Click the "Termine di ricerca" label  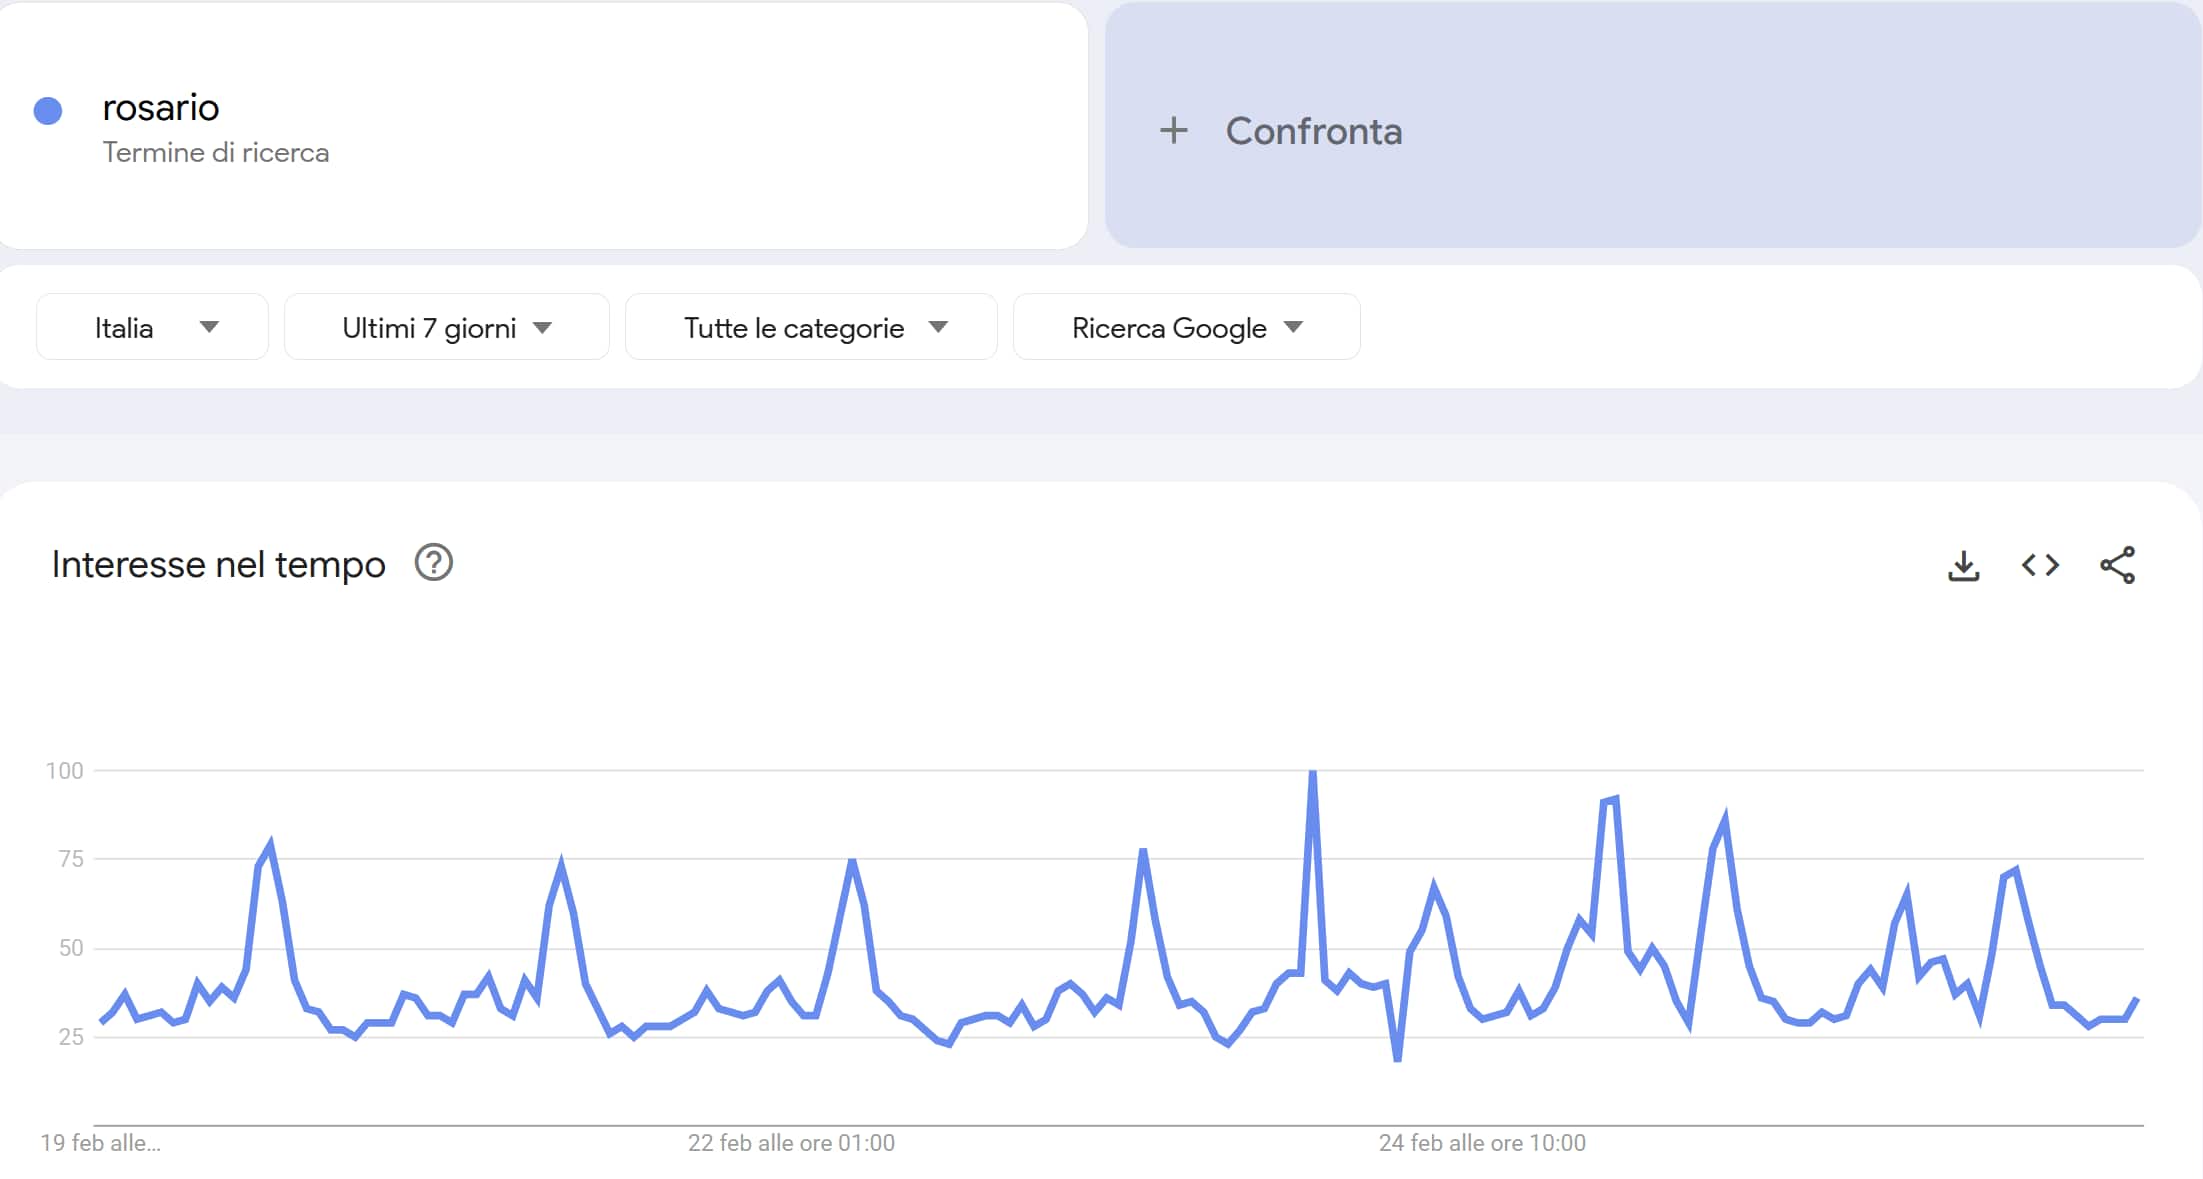tap(215, 152)
